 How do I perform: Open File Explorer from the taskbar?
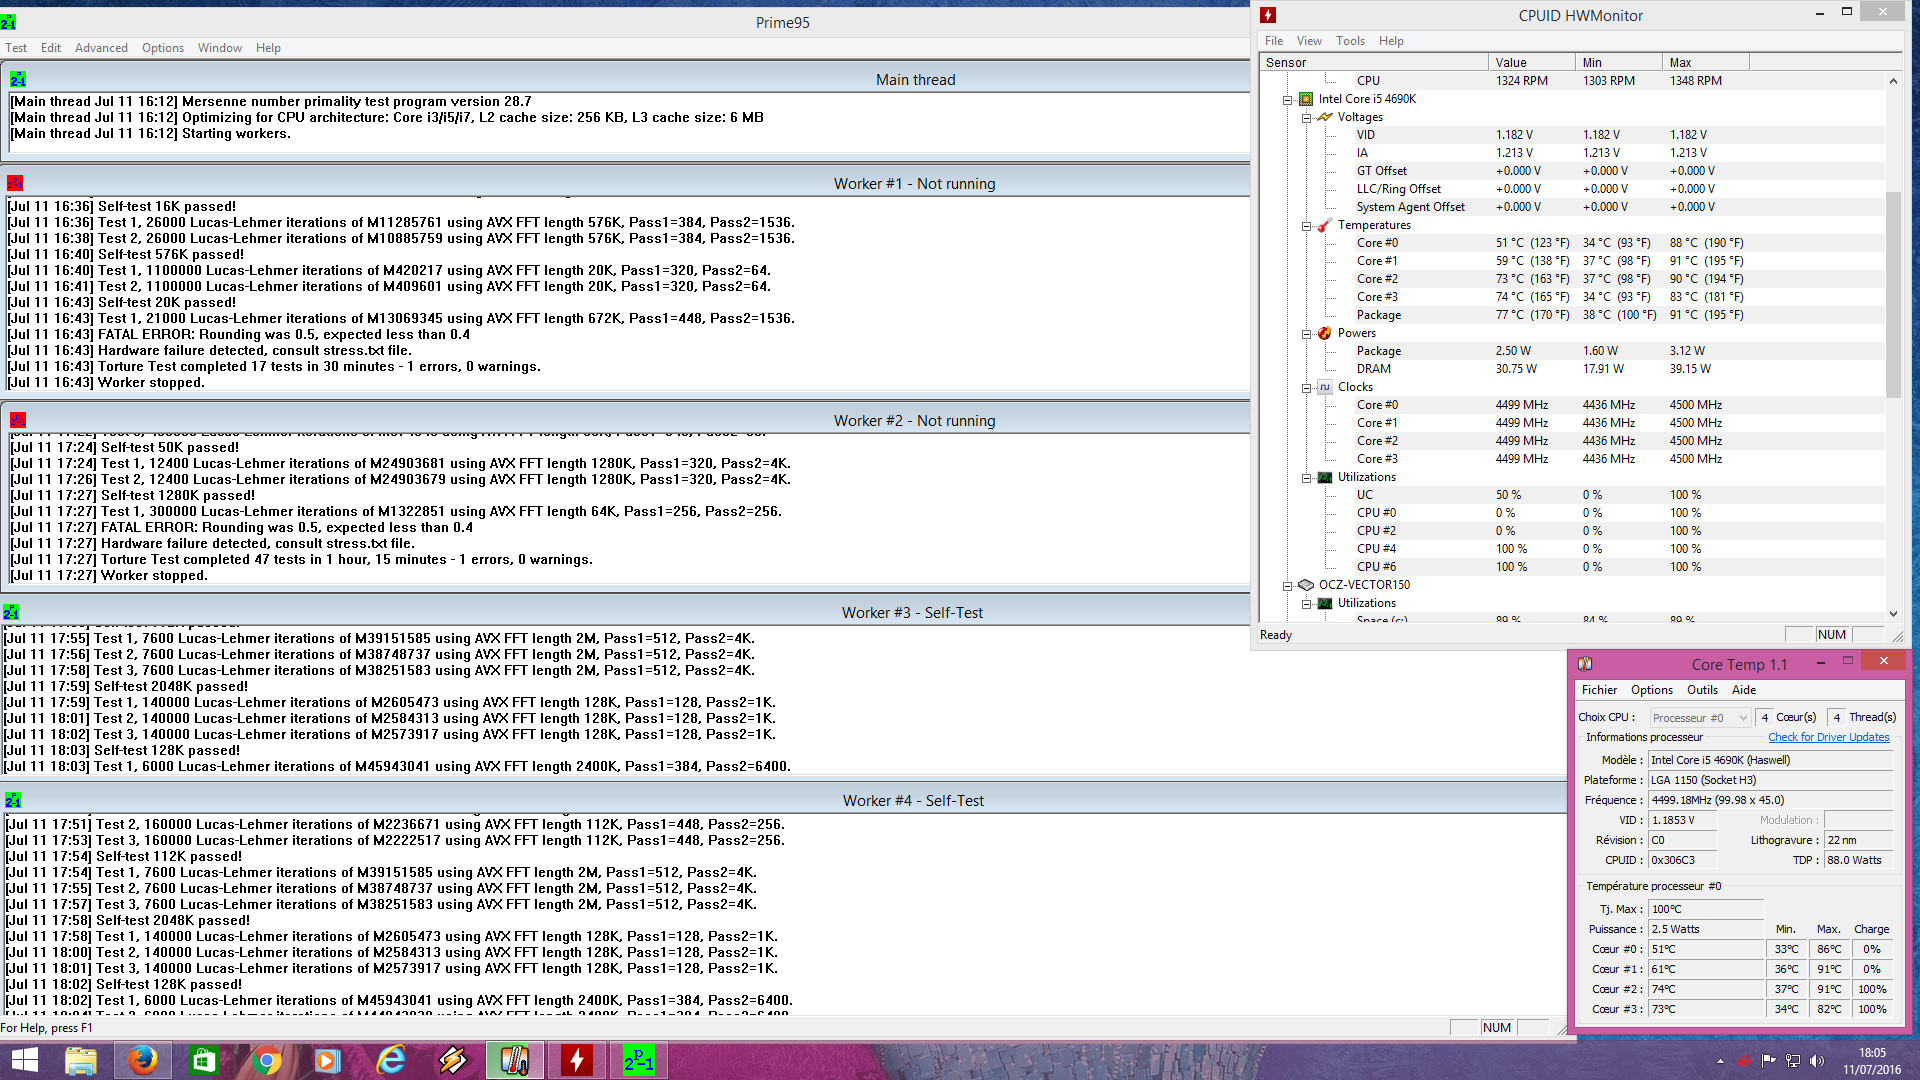pos(81,1060)
